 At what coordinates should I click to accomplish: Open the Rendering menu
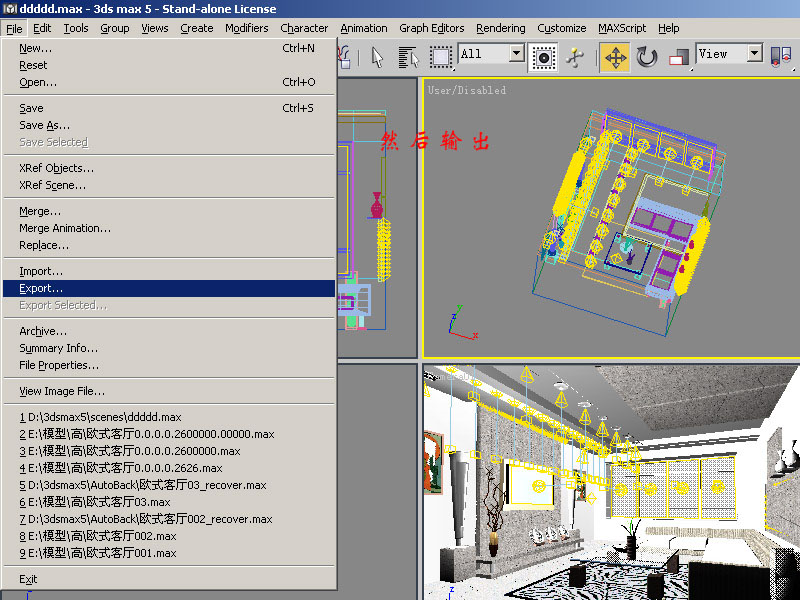(500, 28)
